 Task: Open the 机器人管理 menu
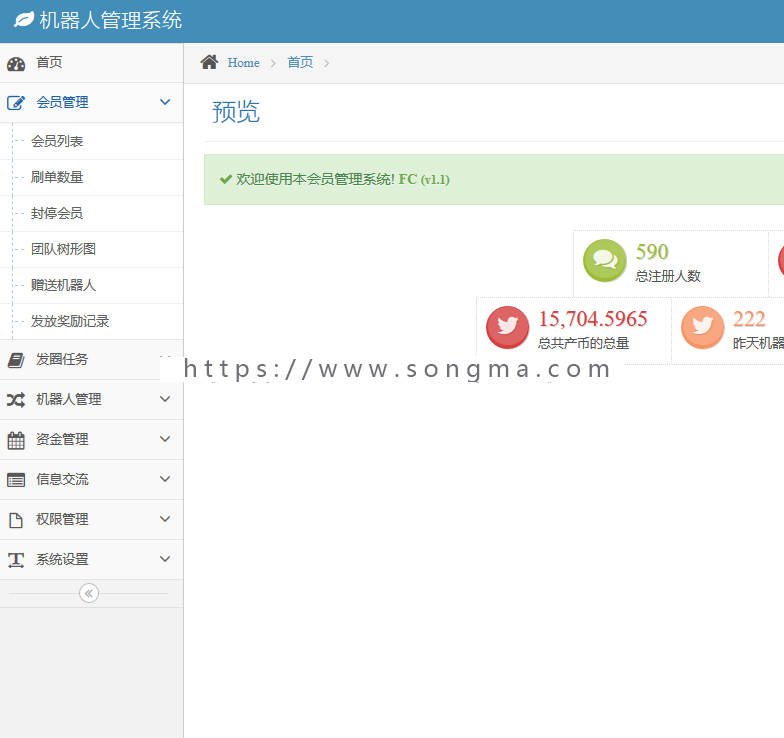coord(92,400)
